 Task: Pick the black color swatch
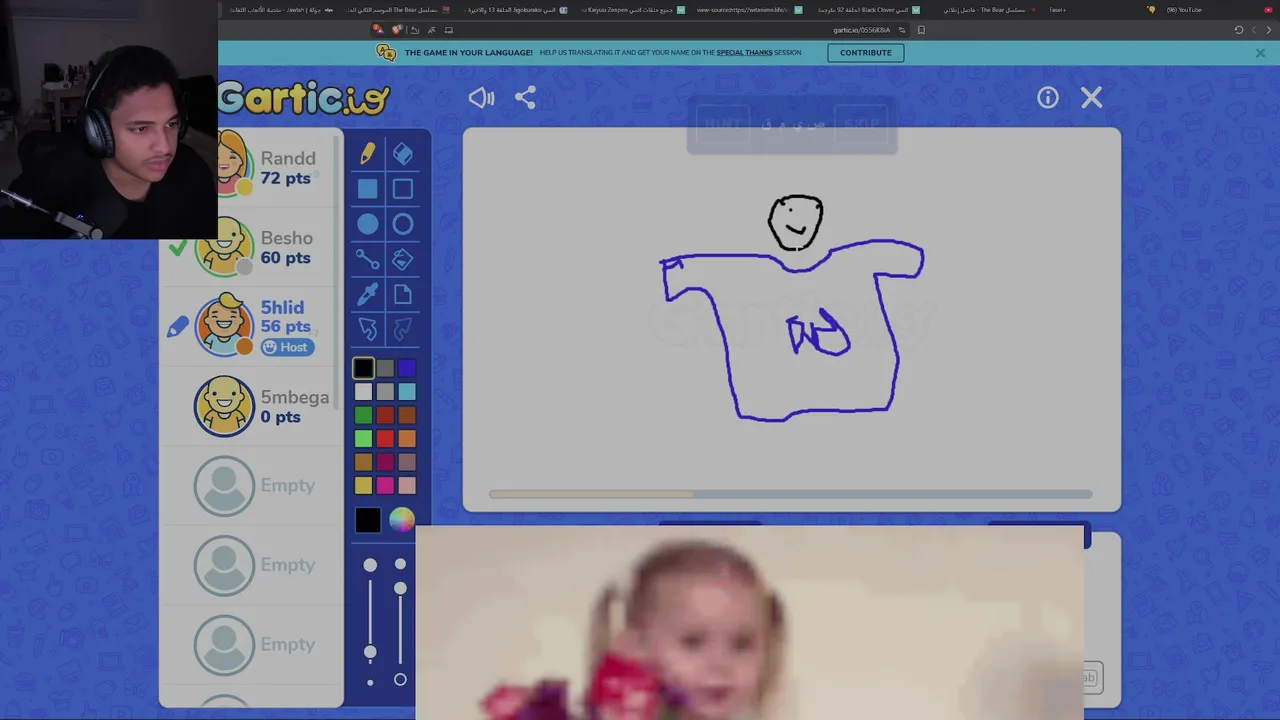pos(363,369)
